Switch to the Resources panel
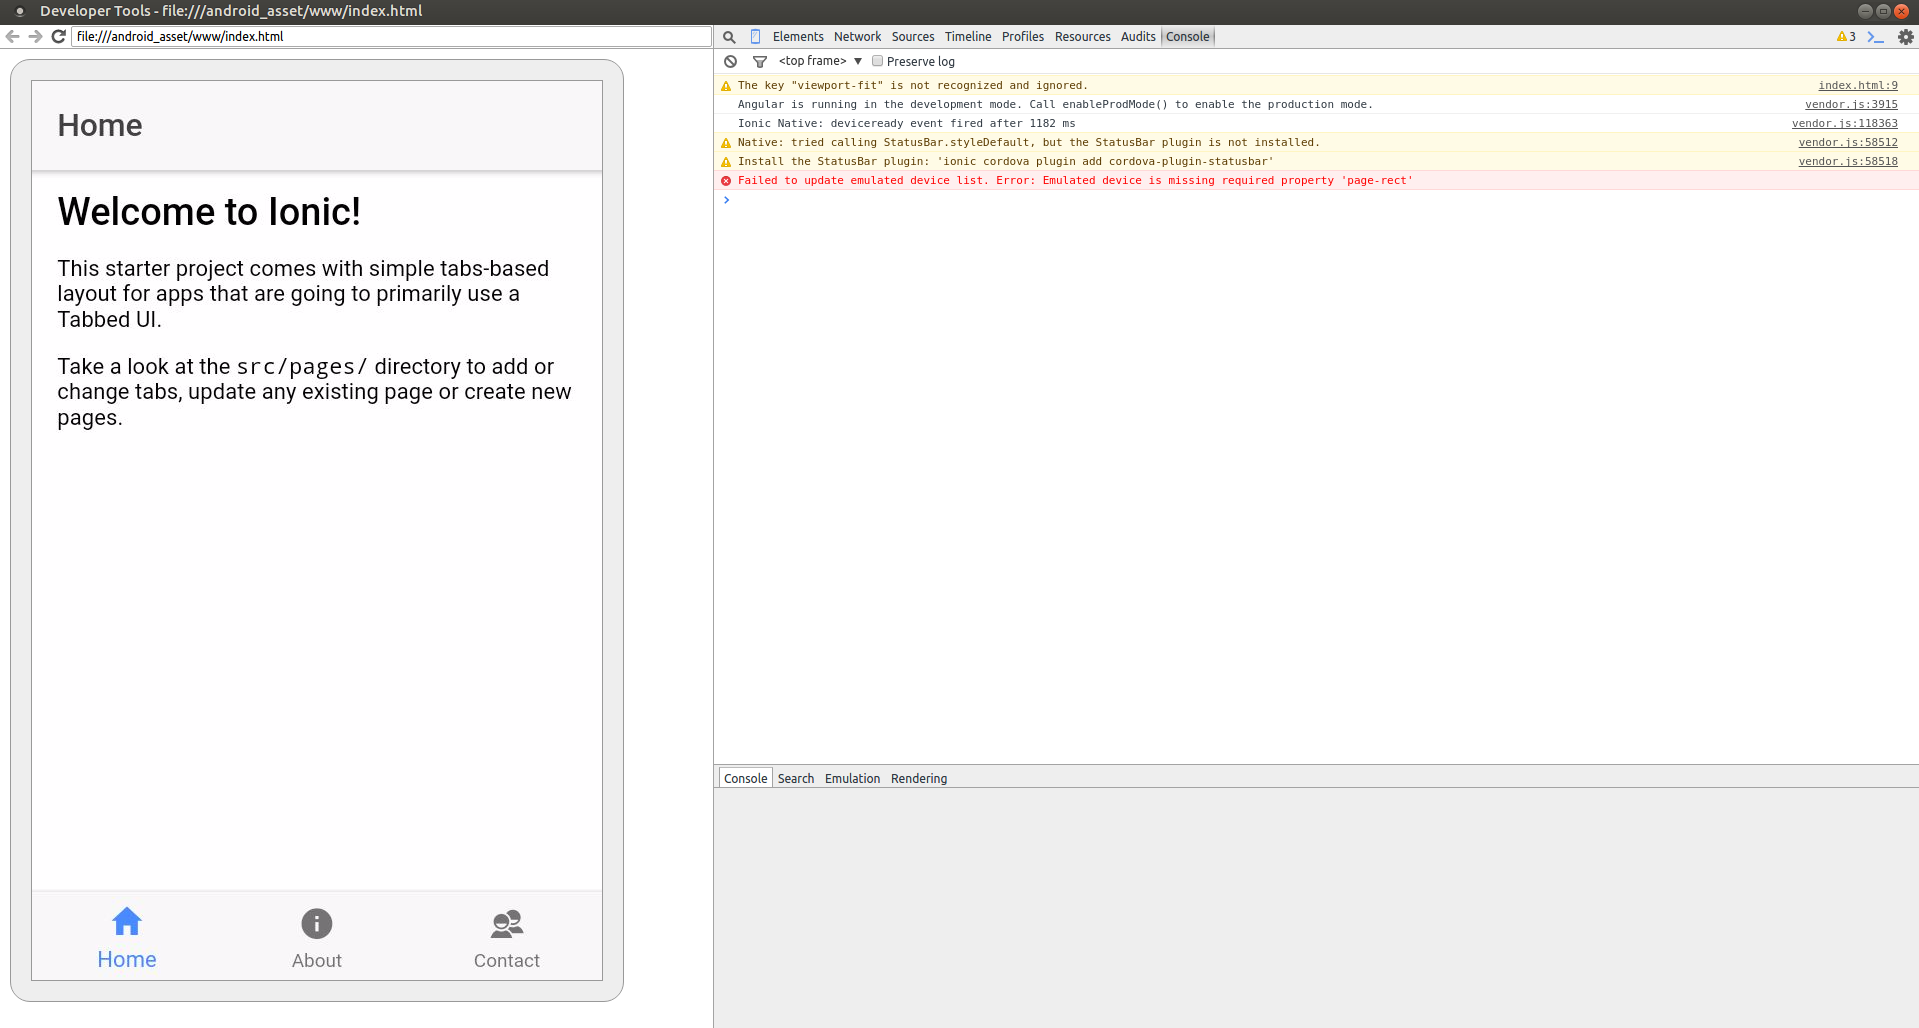1919x1028 pixels. pyautogui.click(x=1083, y=37)
